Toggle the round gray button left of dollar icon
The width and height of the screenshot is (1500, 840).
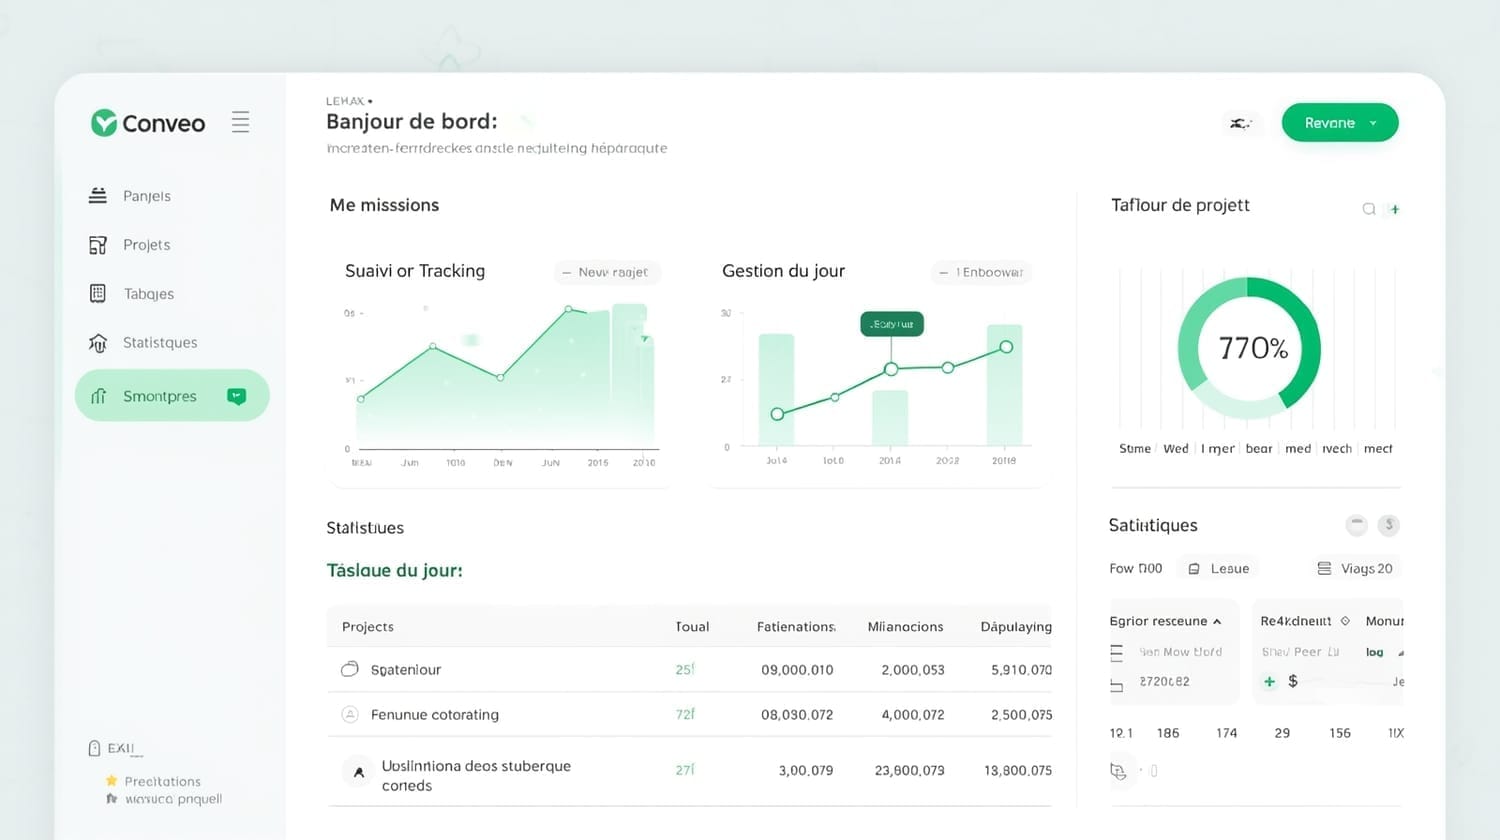[1356, 525]
